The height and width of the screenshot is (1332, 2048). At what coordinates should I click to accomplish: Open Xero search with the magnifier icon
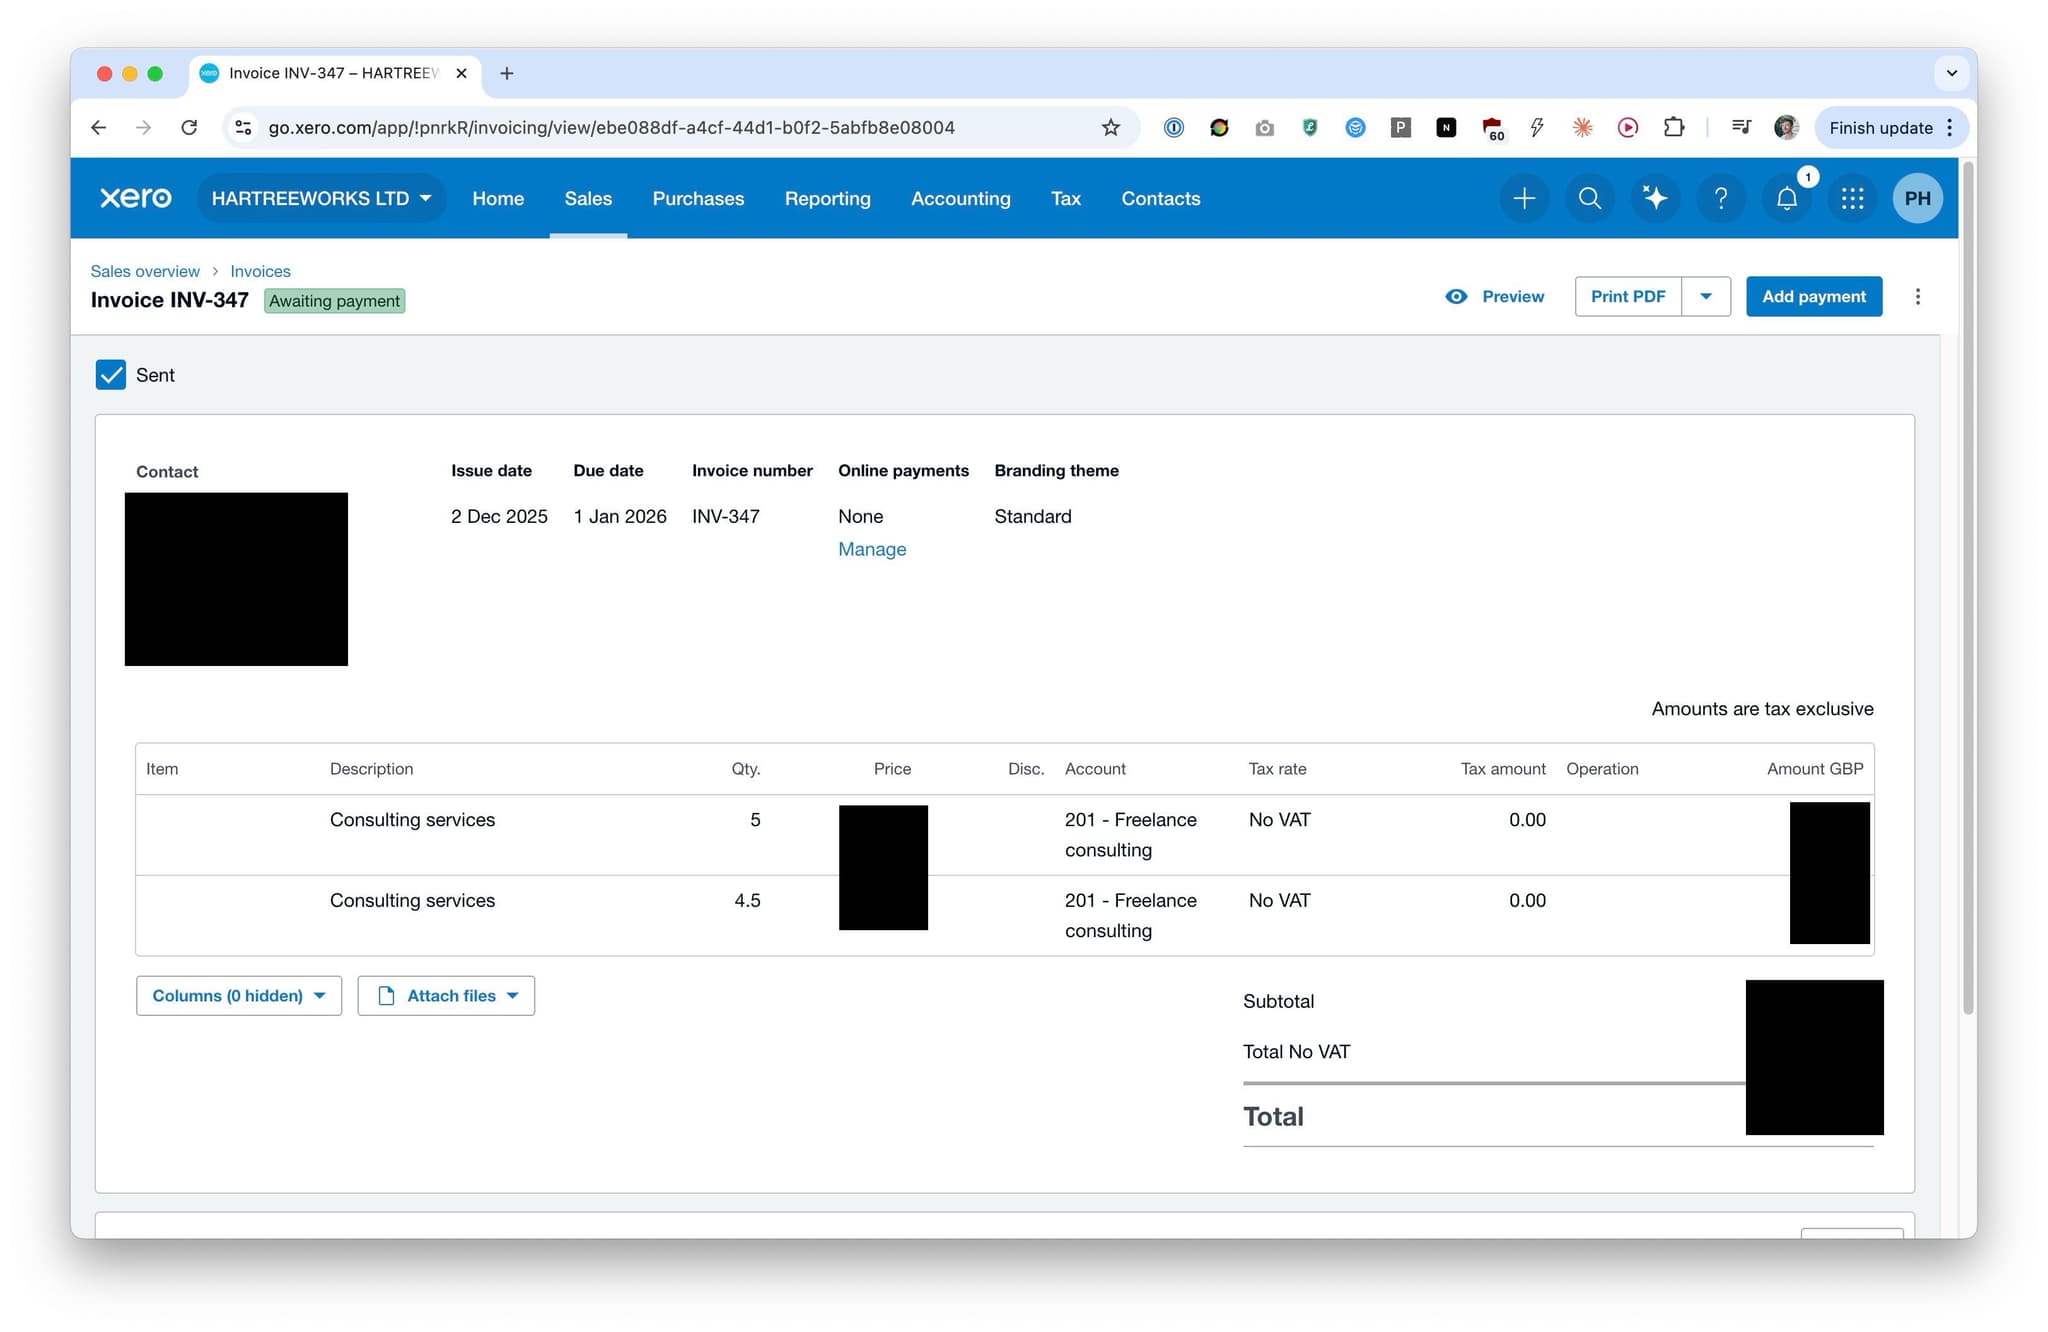click(1590, 198)
